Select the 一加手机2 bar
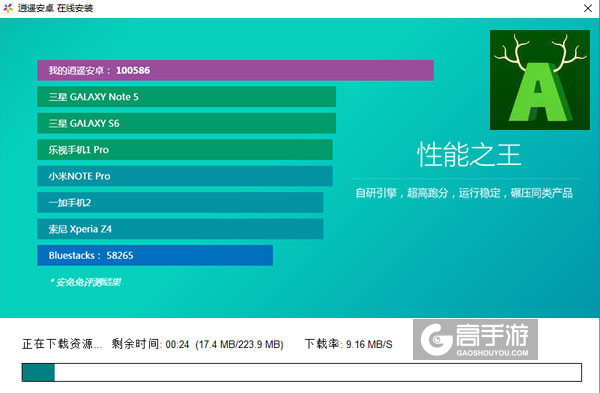Viewport: 600px width, 393px height. [180, 202]
